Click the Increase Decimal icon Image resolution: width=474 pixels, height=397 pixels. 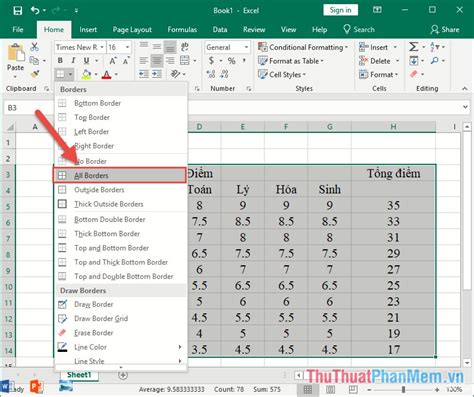[211, 74]
